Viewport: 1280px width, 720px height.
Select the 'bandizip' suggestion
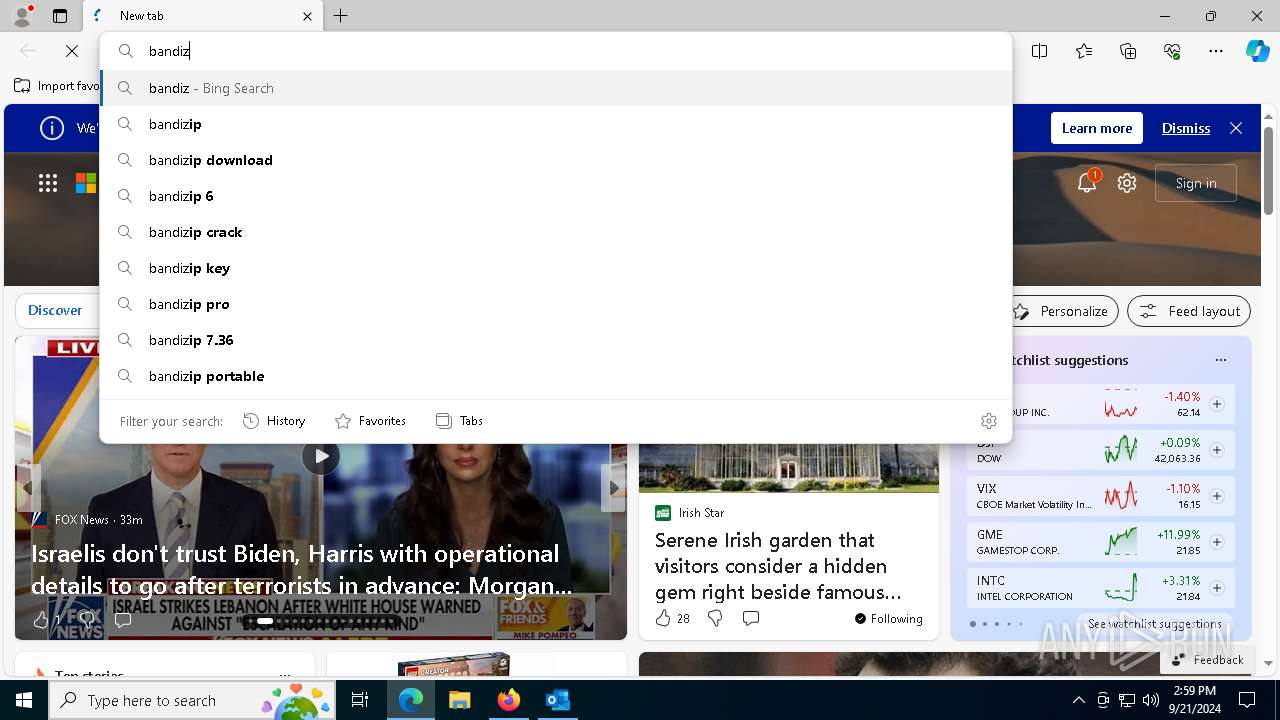pyautogui.click(x=556, y=124)
